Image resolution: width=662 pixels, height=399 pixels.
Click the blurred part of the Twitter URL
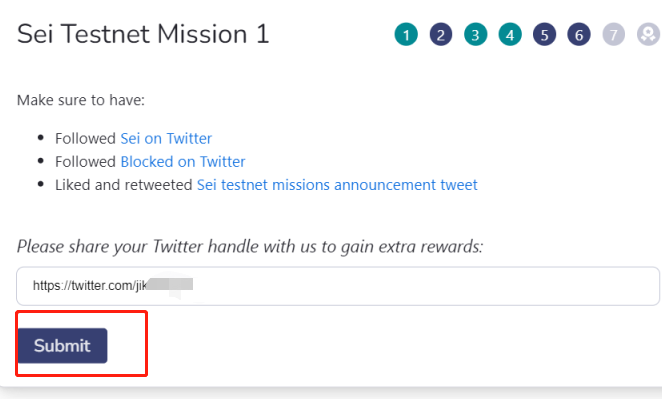[170, 284]
